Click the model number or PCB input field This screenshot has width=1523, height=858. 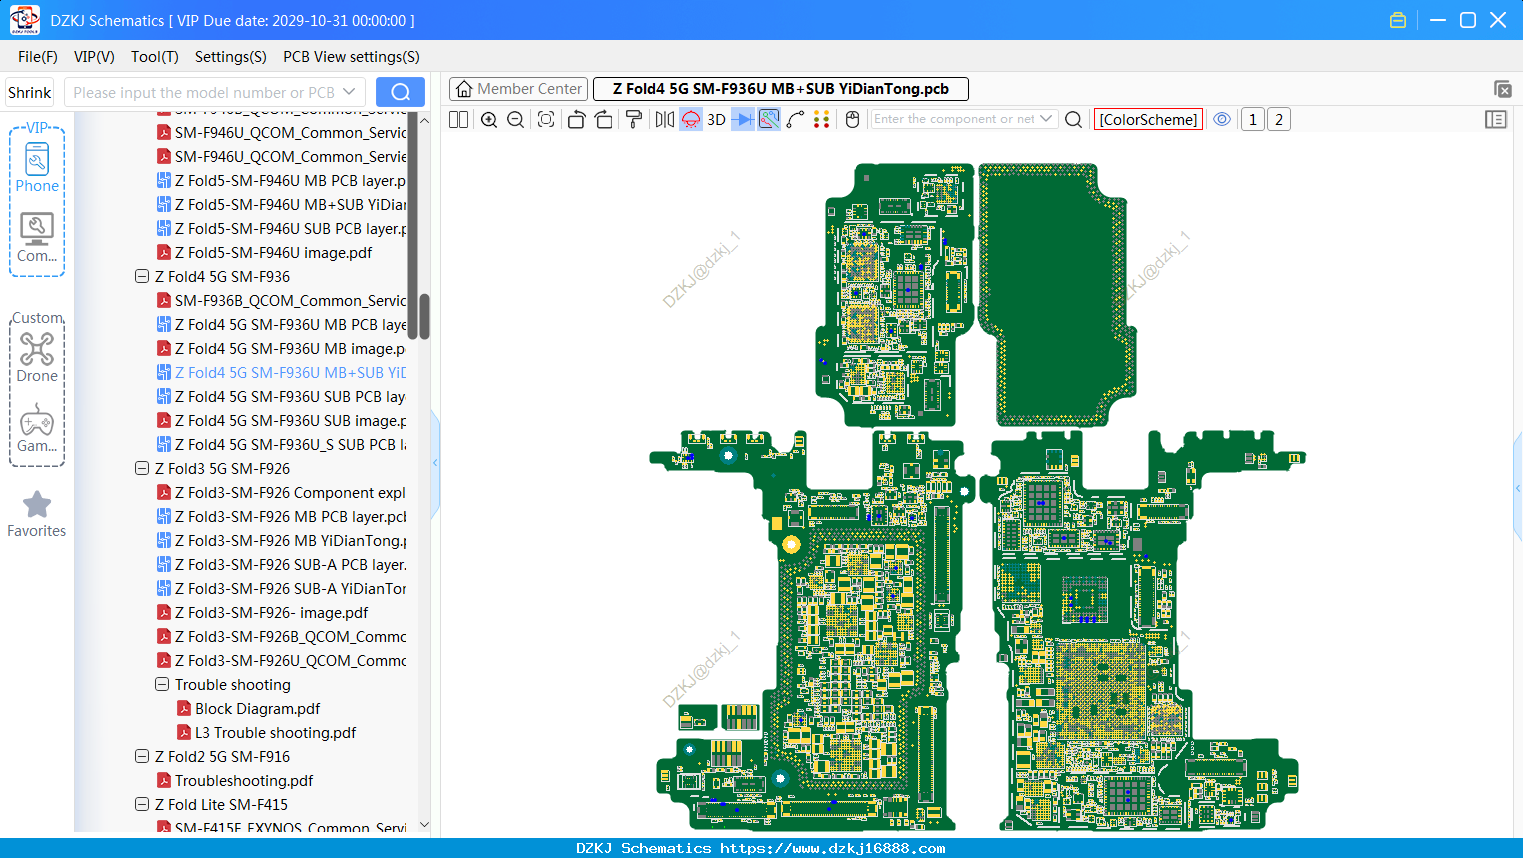tap(214, 92)
